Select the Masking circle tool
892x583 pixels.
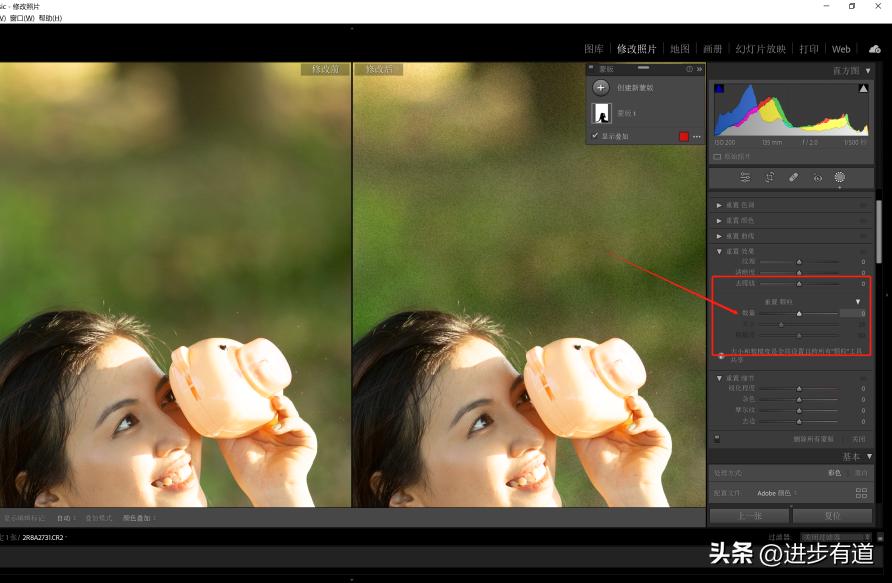coord(840,177)
